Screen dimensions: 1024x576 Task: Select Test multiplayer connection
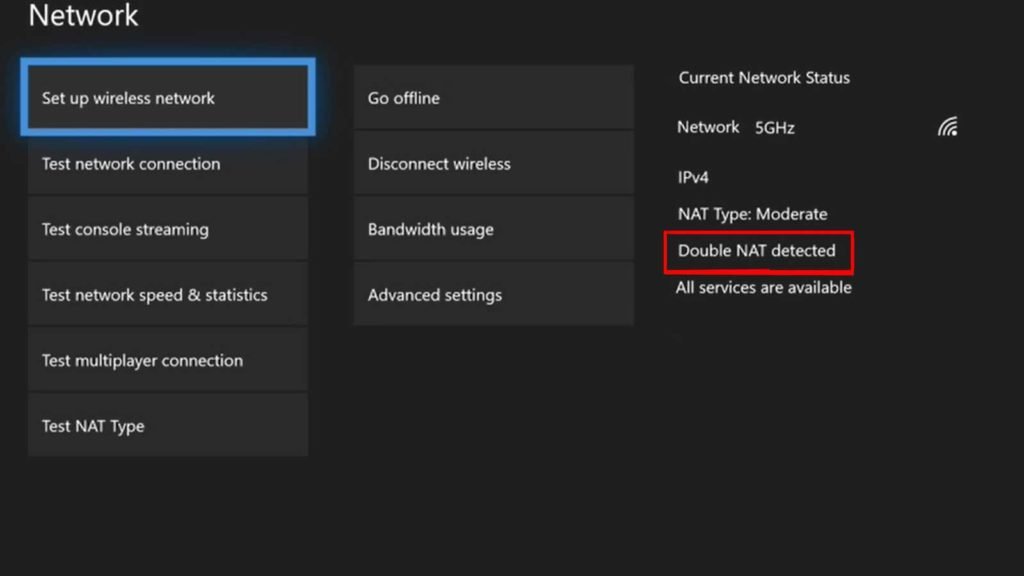pos(168,360)
